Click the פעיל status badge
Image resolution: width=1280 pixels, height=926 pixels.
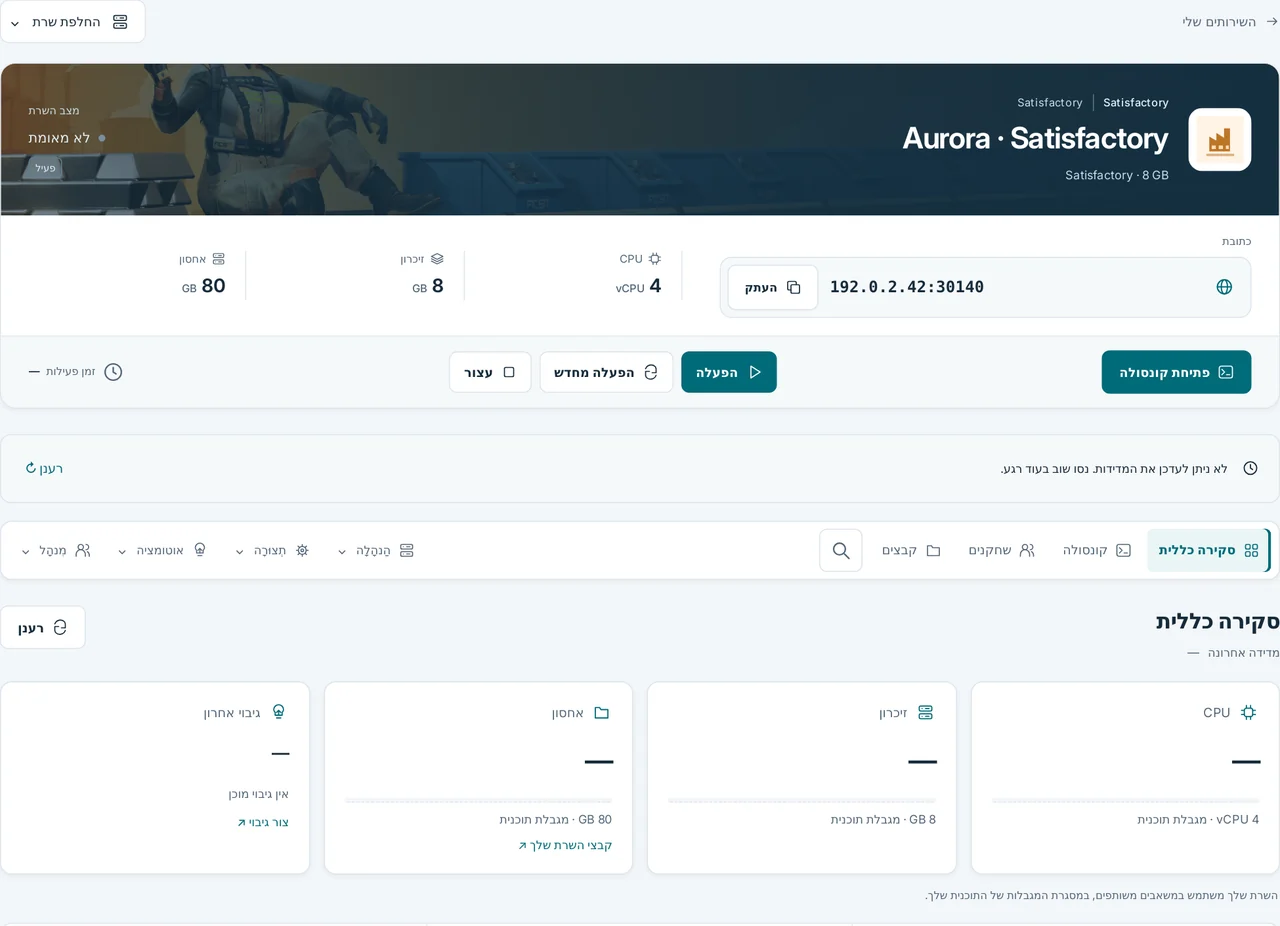(45, 168)
